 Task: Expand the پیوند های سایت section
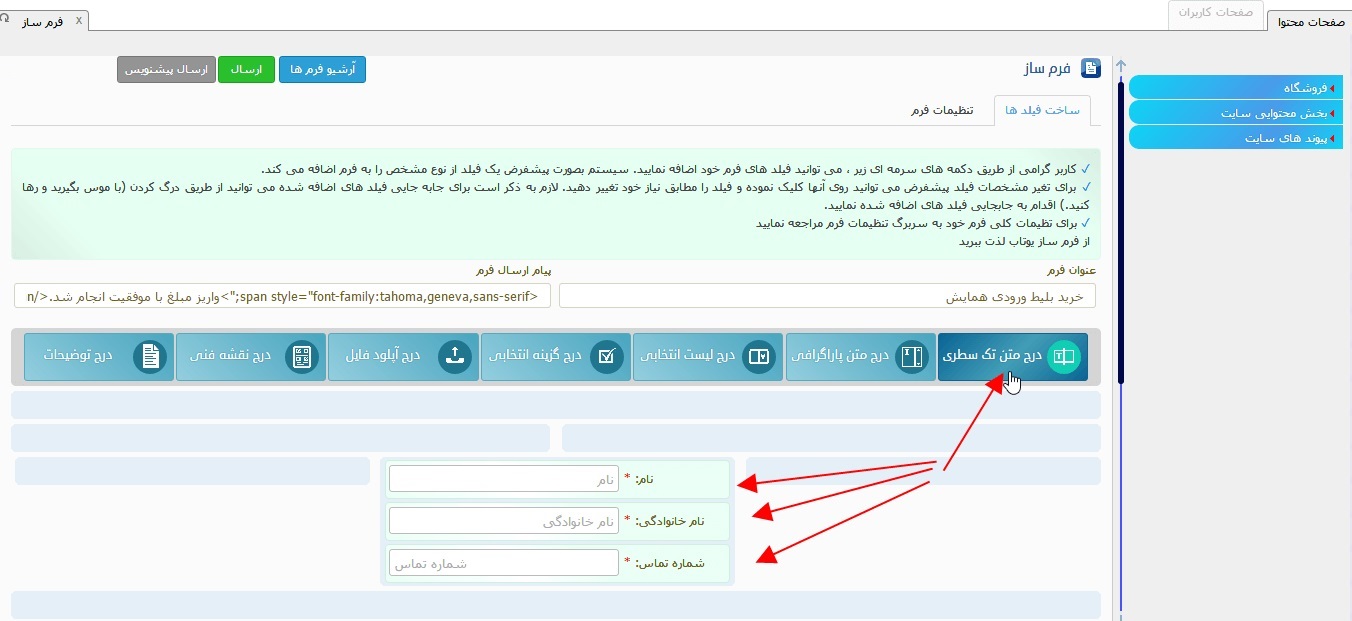[1236, 138]
